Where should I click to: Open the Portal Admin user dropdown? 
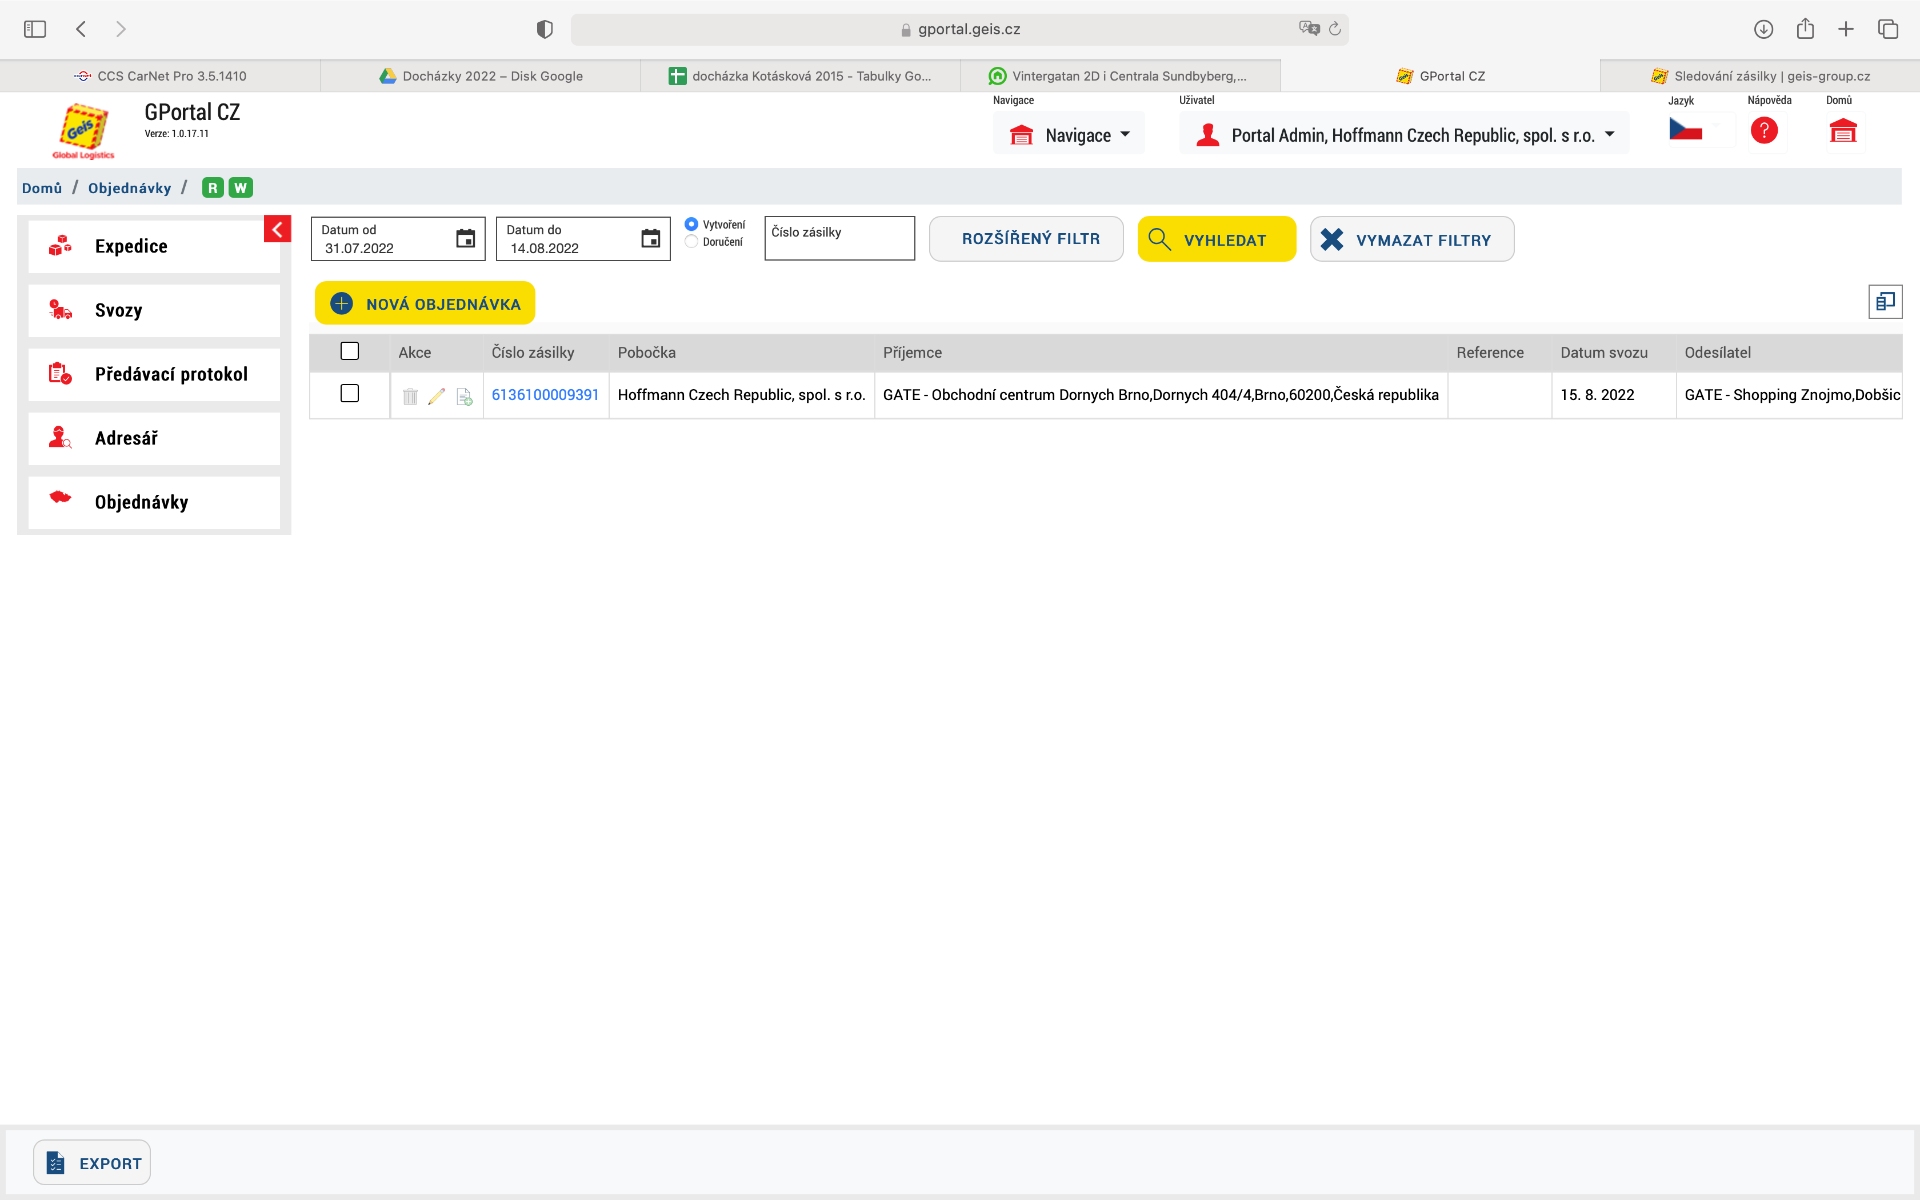[1404, 135]
